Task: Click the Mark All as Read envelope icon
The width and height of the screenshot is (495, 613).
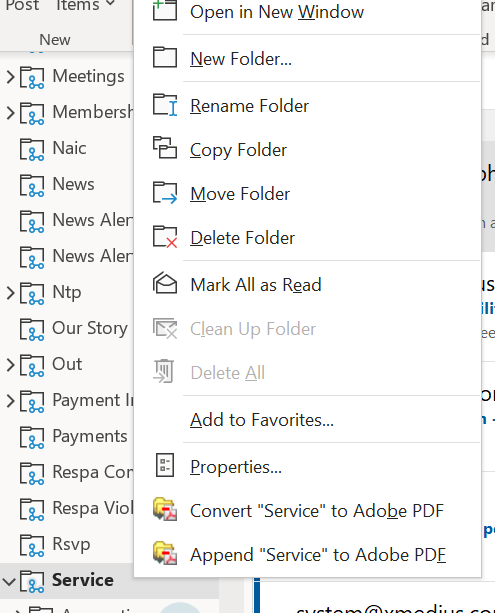Action: coord(165,283)
